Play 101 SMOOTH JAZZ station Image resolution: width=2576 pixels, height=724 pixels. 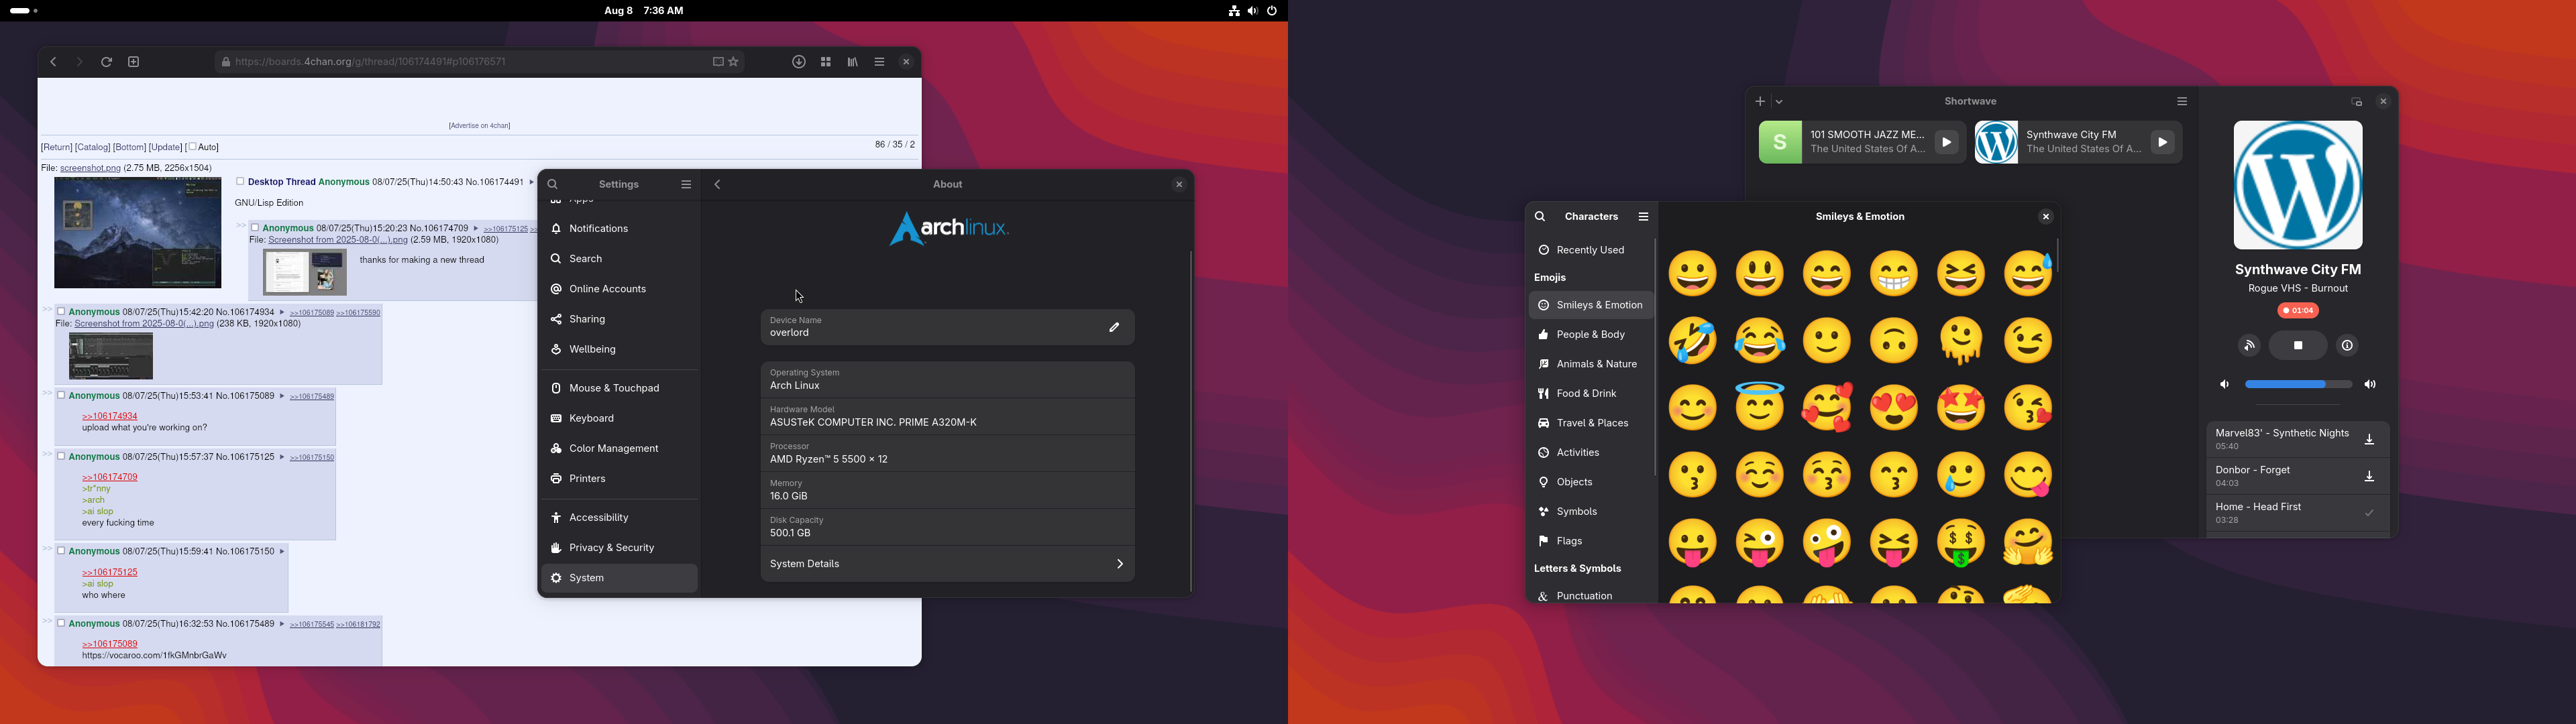(1946, 143)
